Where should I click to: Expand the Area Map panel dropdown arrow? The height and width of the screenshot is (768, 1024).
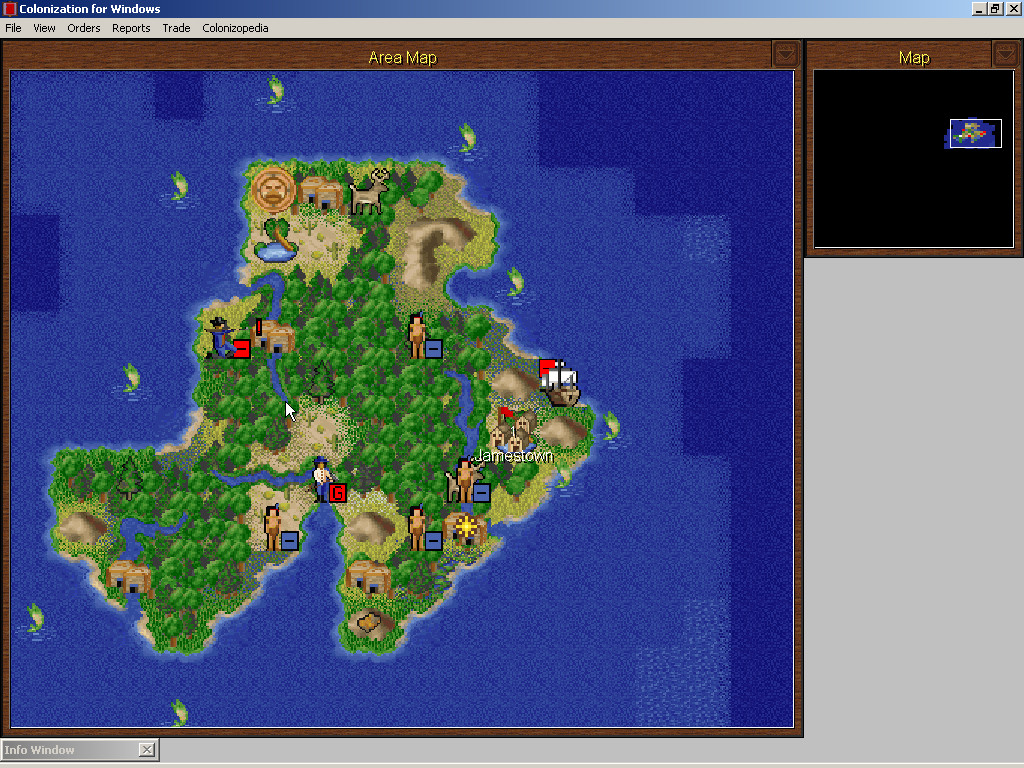(x=785, y=54)
